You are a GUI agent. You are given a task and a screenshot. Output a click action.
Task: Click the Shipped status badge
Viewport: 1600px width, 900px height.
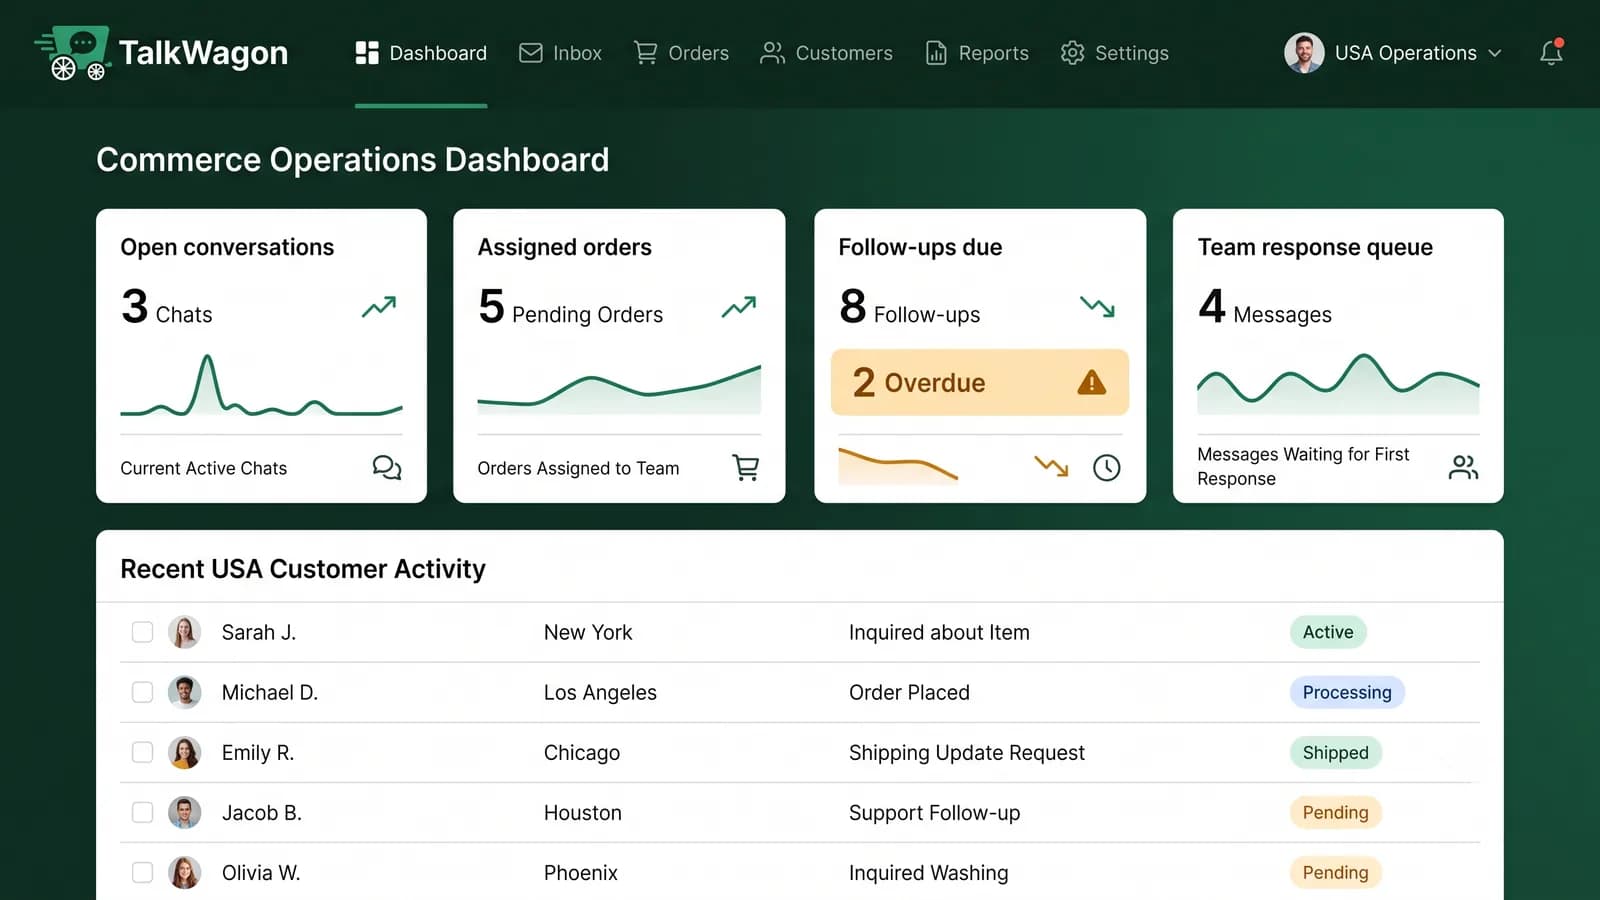tap(1336, 752)
